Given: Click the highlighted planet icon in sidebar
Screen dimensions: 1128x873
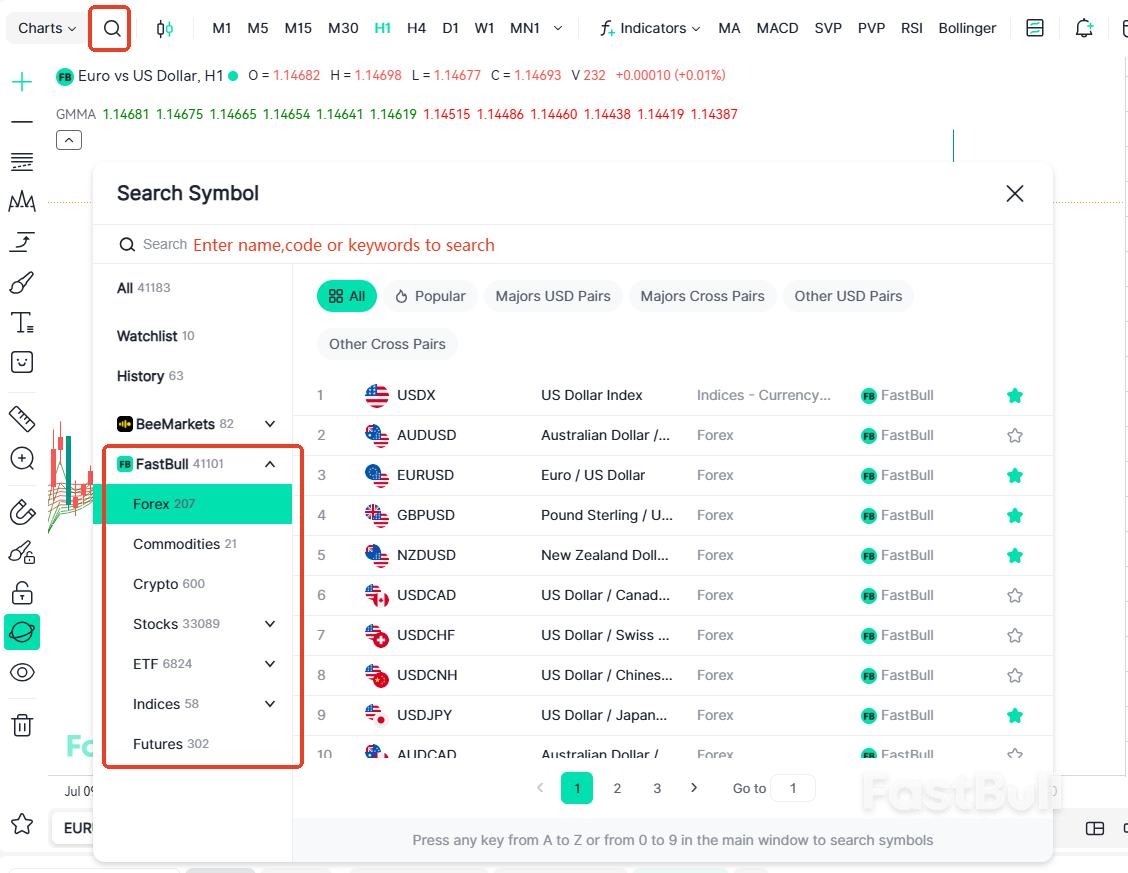Looking at the screenshot, I should point(22,632).
